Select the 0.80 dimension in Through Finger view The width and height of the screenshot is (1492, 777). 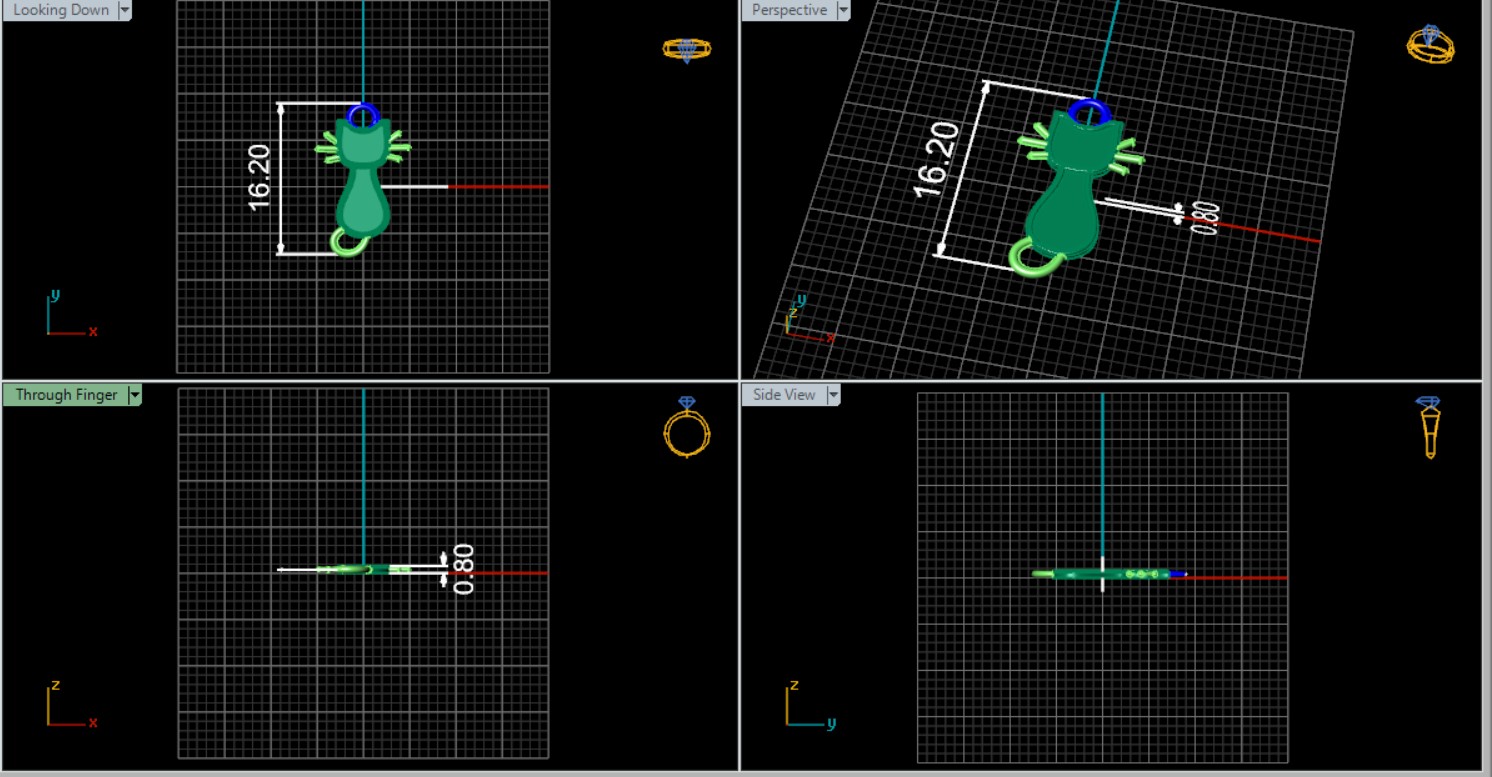click(464, 568)
